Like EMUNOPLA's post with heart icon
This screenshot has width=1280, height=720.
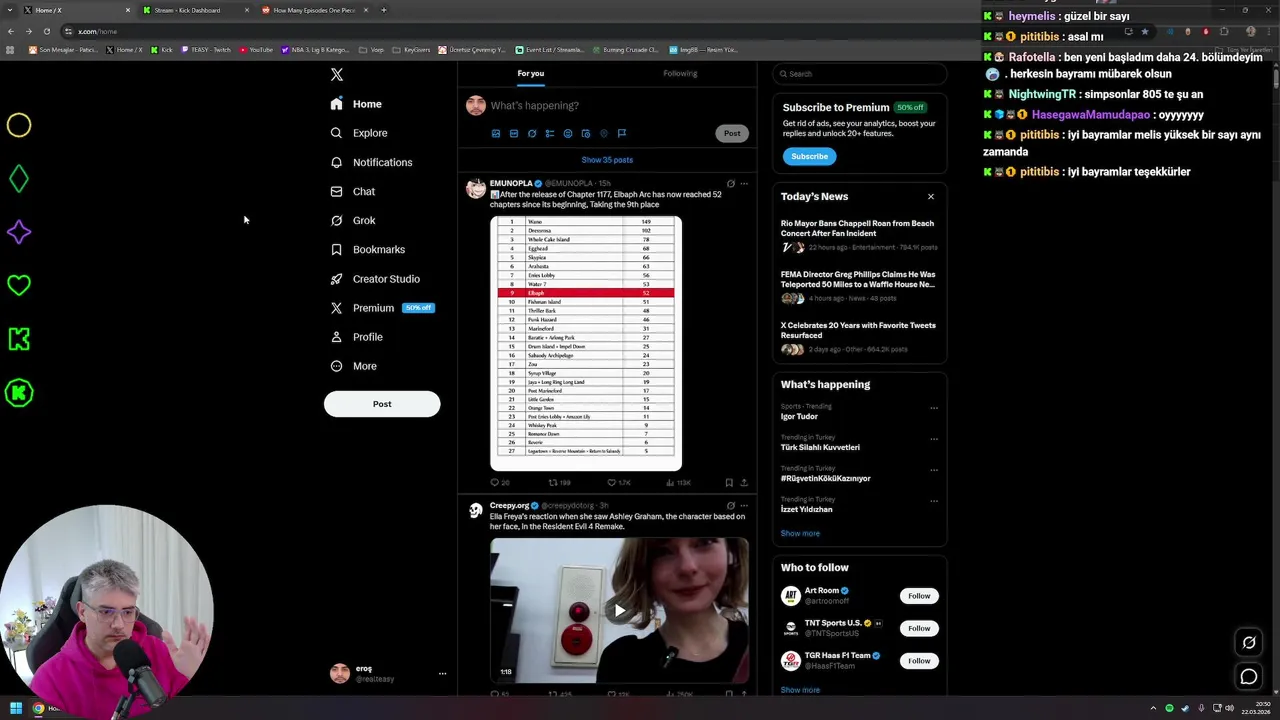pos(612,482)
